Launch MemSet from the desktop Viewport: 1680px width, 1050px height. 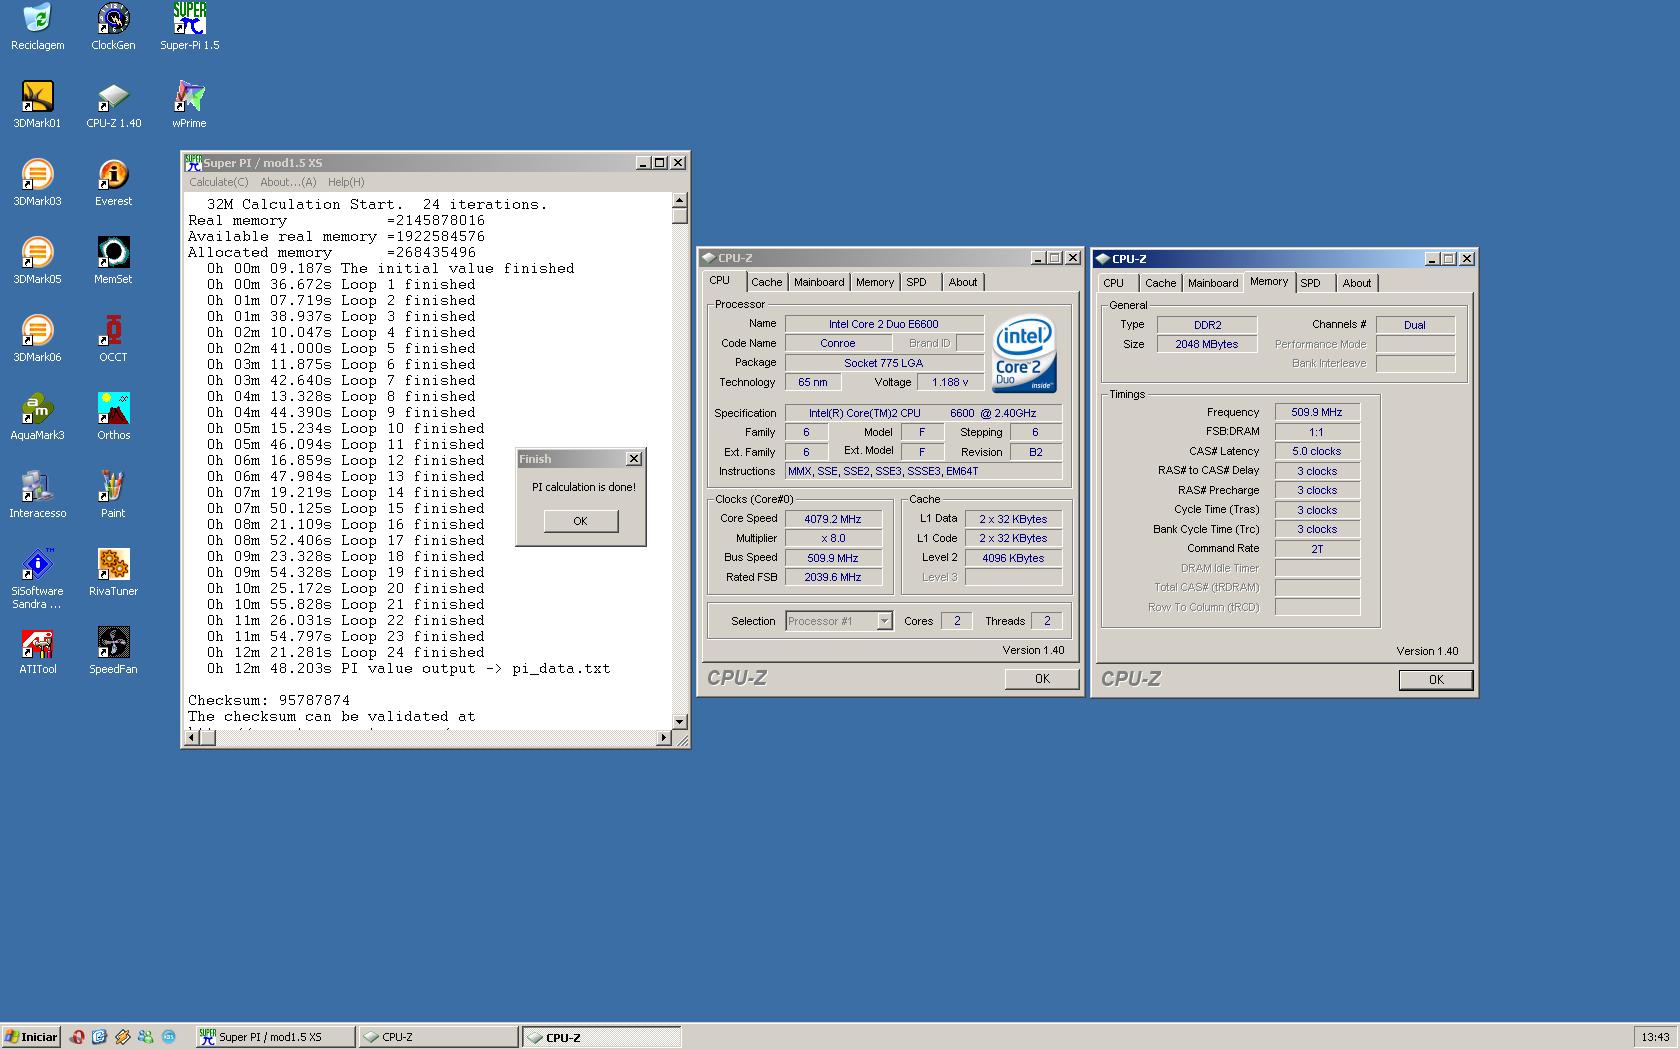click(113, 260)
